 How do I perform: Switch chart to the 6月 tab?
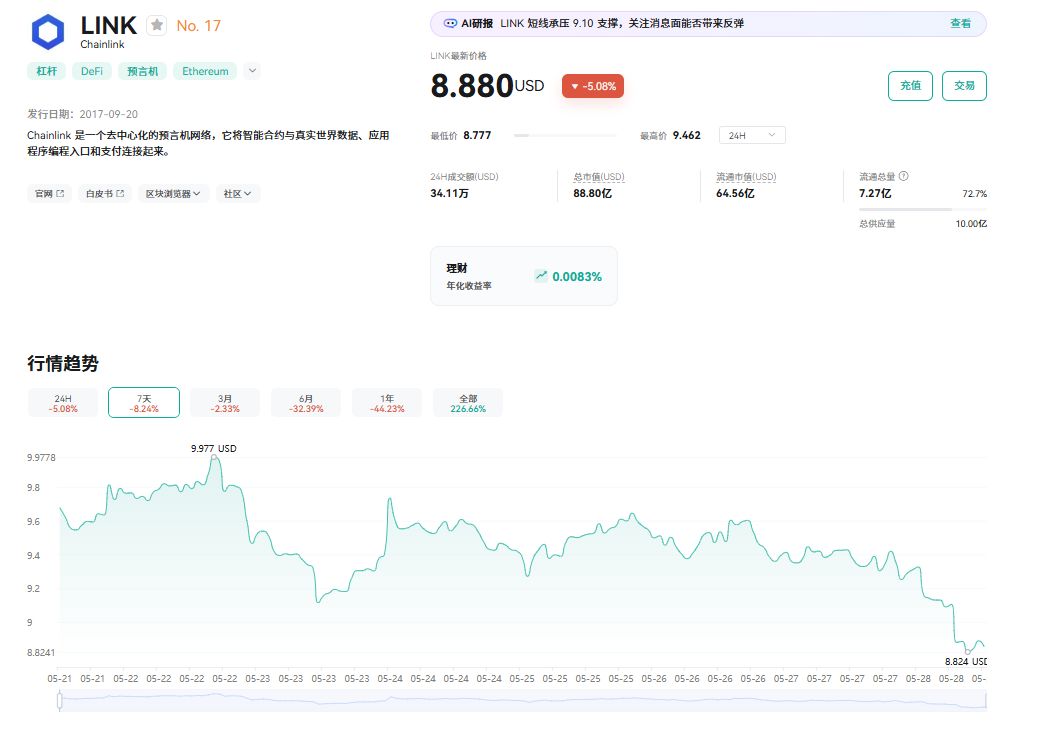(x=306, y=403)
